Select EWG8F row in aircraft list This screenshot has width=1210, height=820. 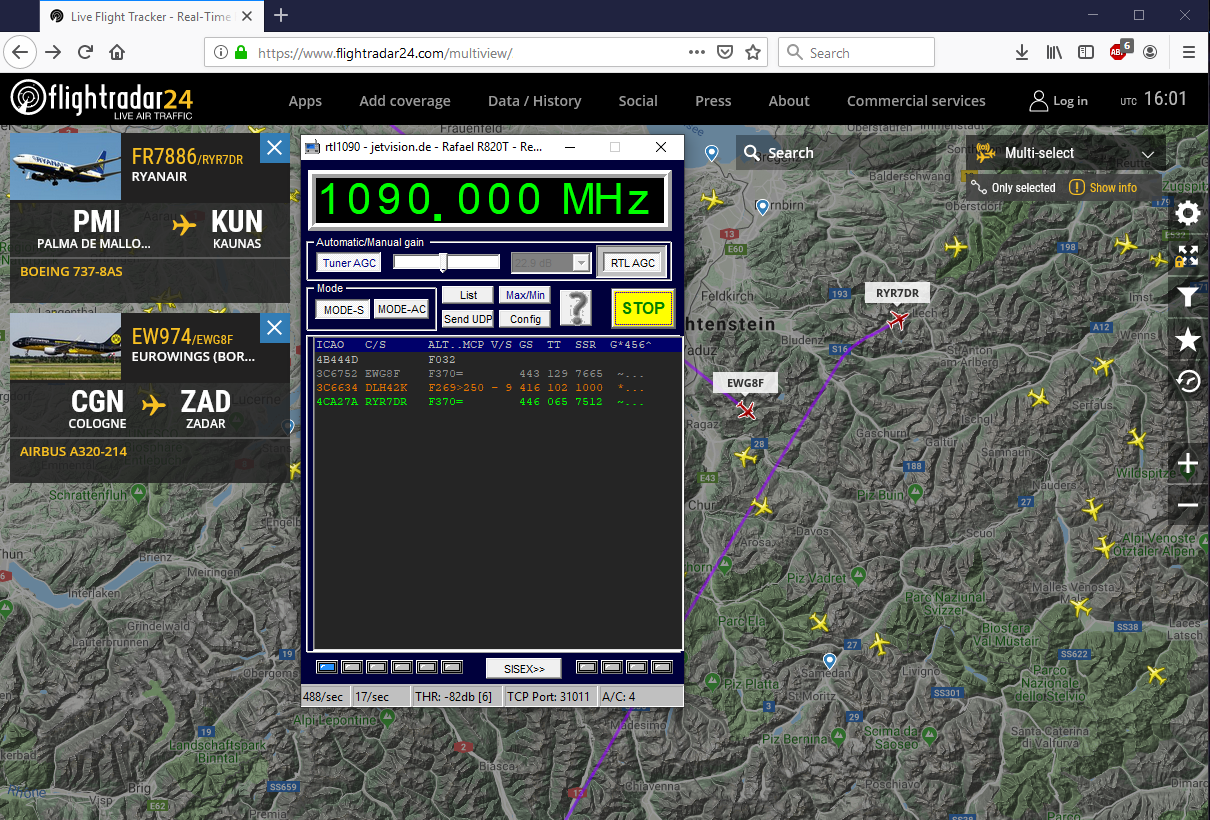(x=497, y=373)
